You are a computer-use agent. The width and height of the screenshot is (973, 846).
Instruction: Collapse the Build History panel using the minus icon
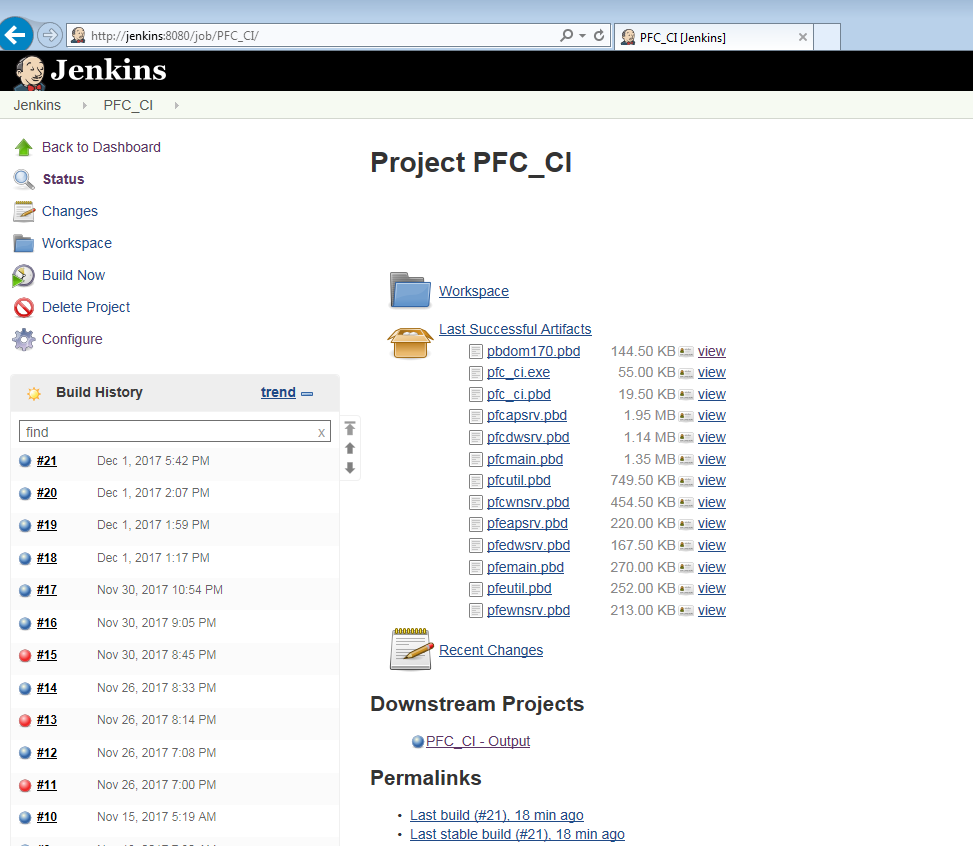pyautogui.click(x=307, y=394)
